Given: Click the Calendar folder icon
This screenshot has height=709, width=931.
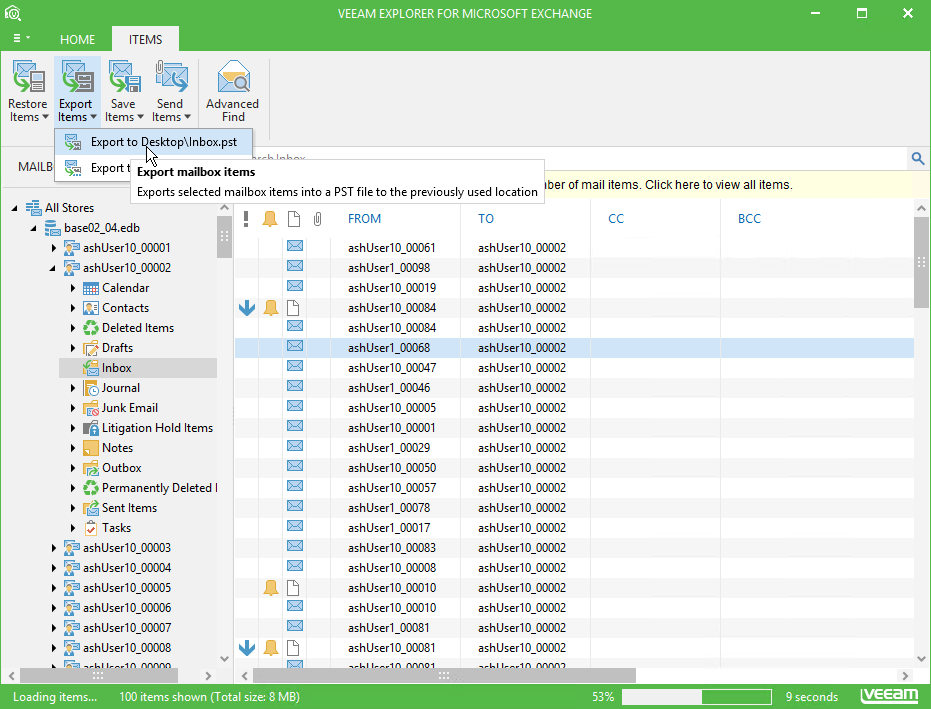Looking at the screenshot, I should tap(91, 288).
